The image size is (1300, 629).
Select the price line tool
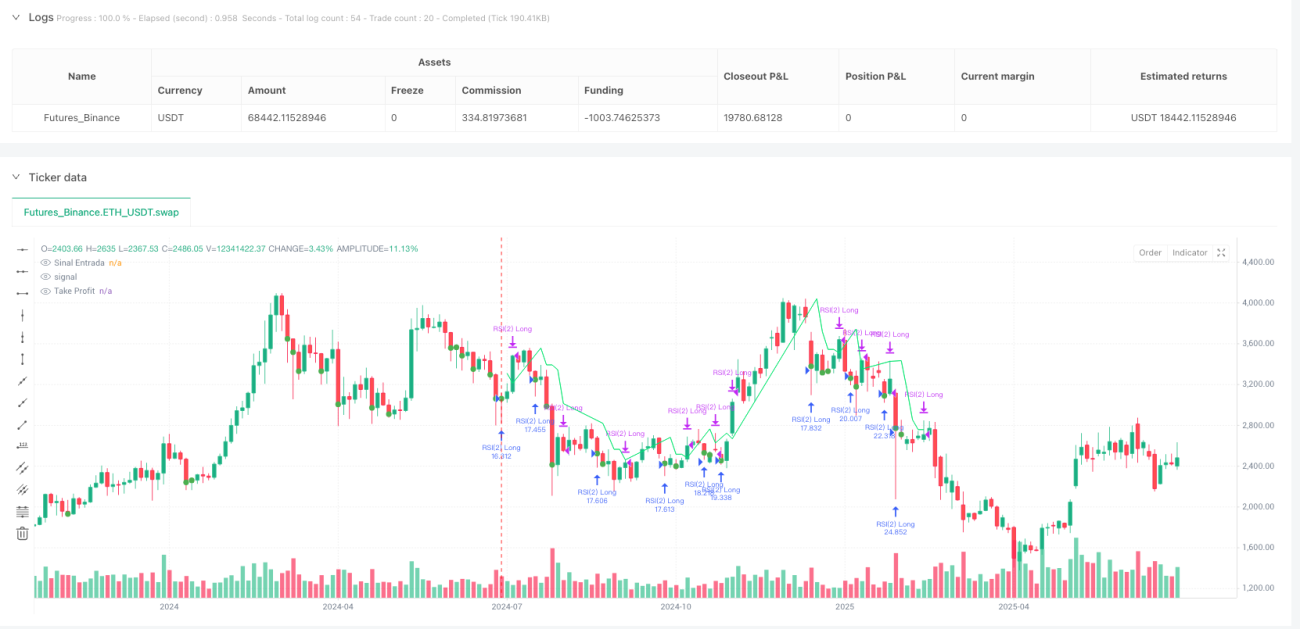click(22, 446)
